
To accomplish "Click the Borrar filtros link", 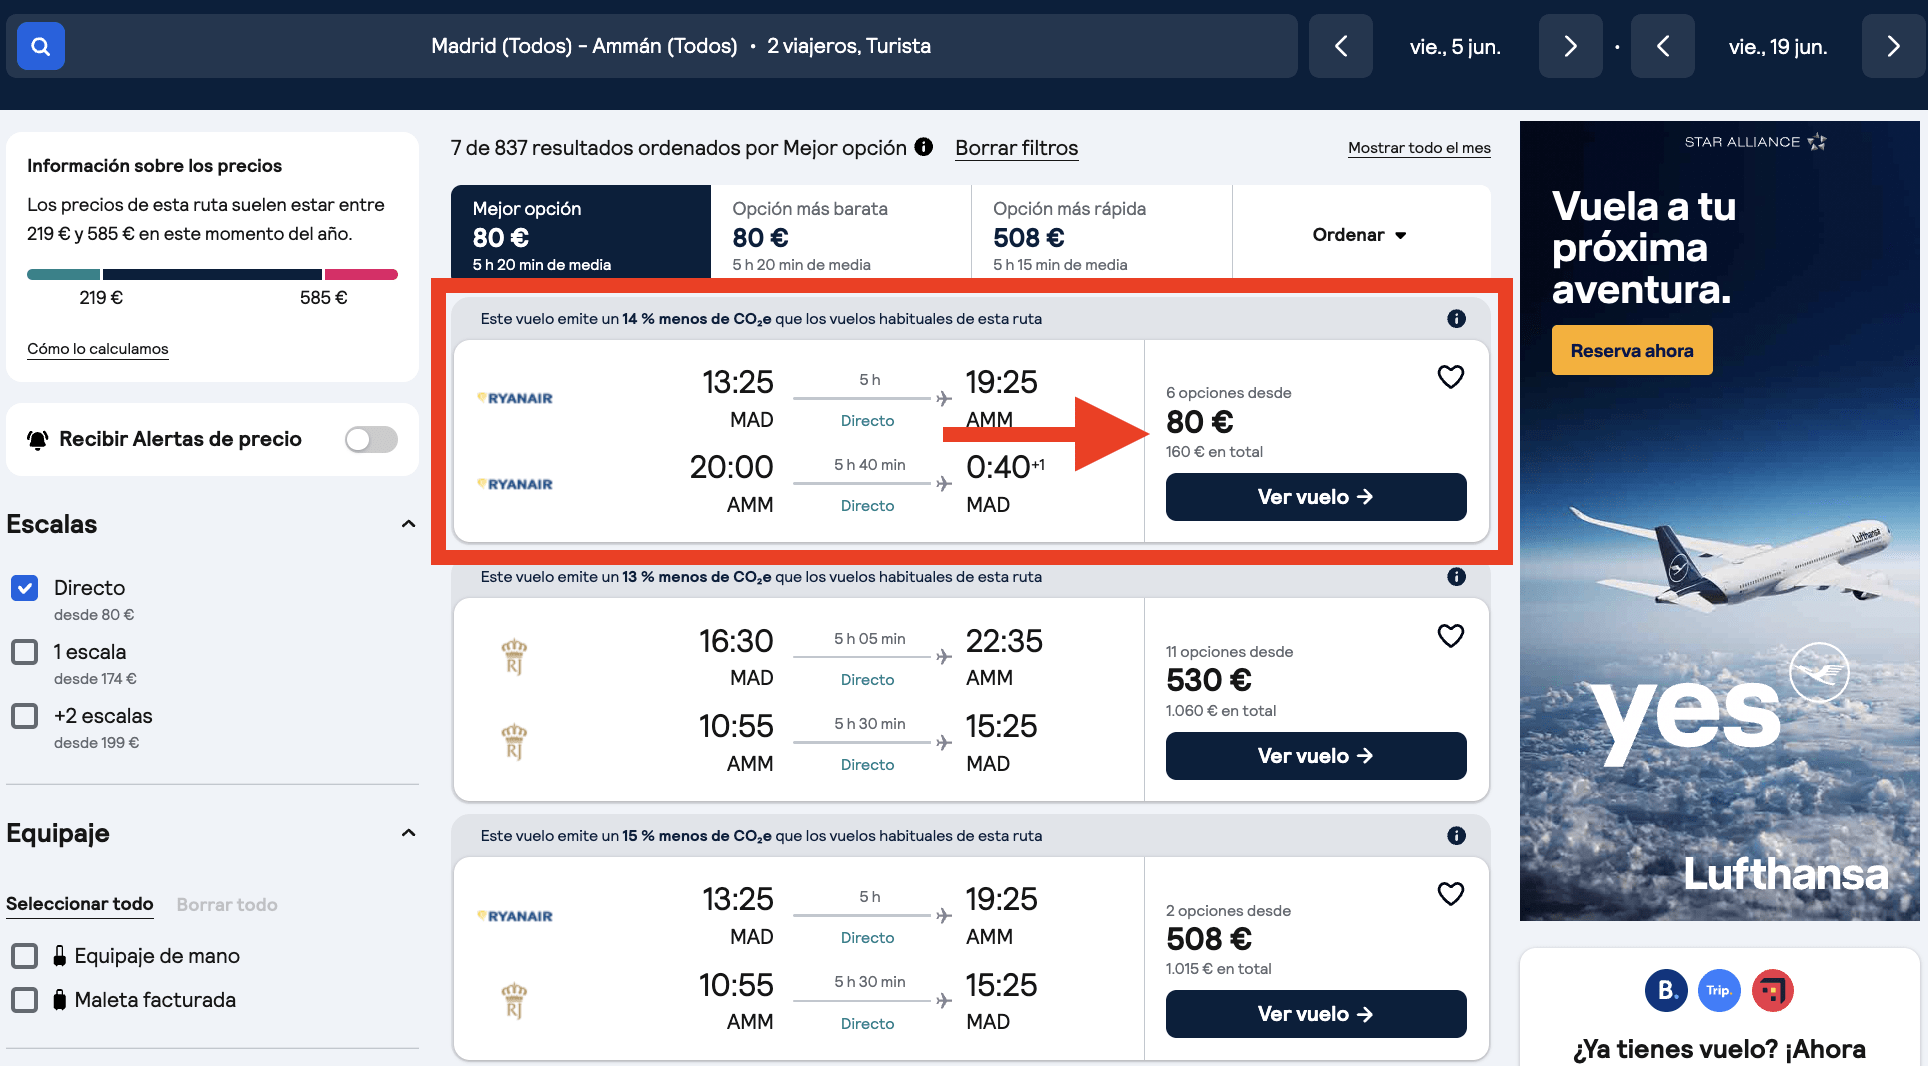I will (1016, 147).
